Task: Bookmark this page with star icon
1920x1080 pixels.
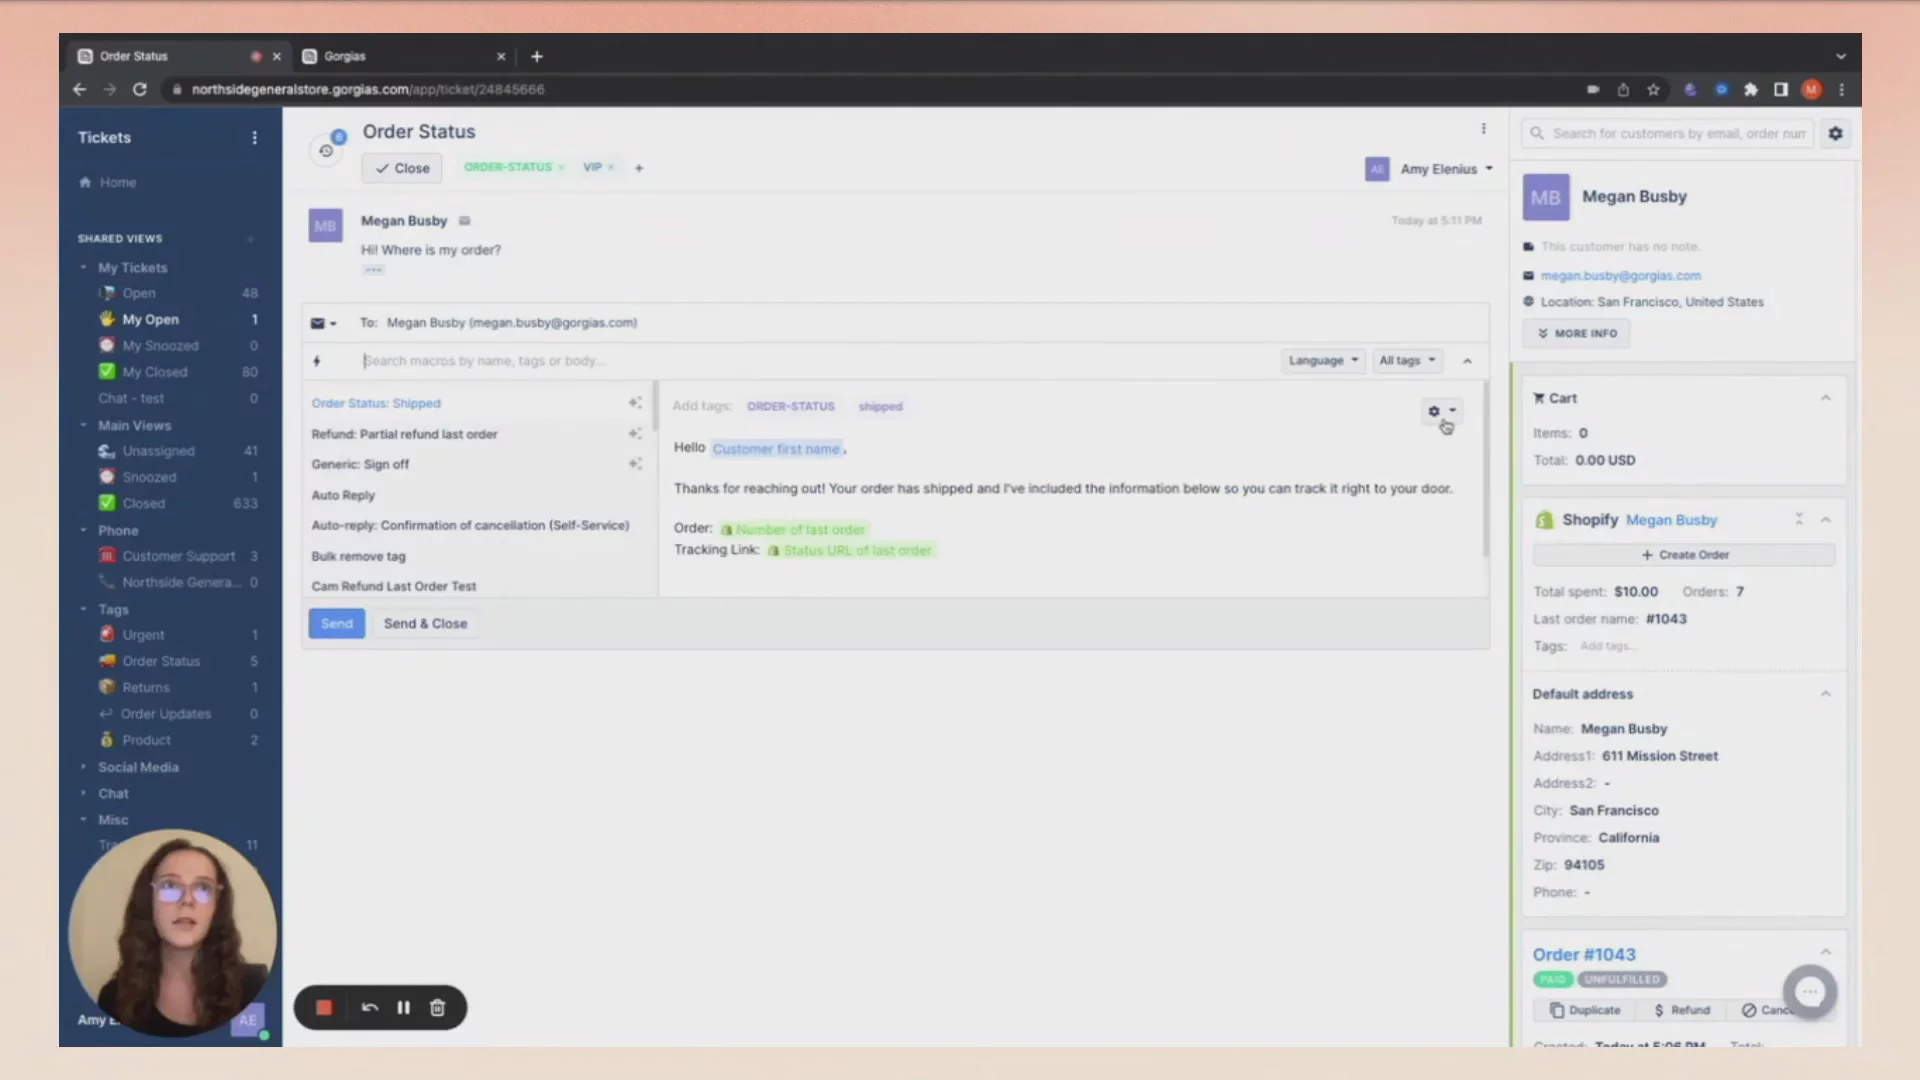Action: pyautogui.click(x=1654, y=89)
